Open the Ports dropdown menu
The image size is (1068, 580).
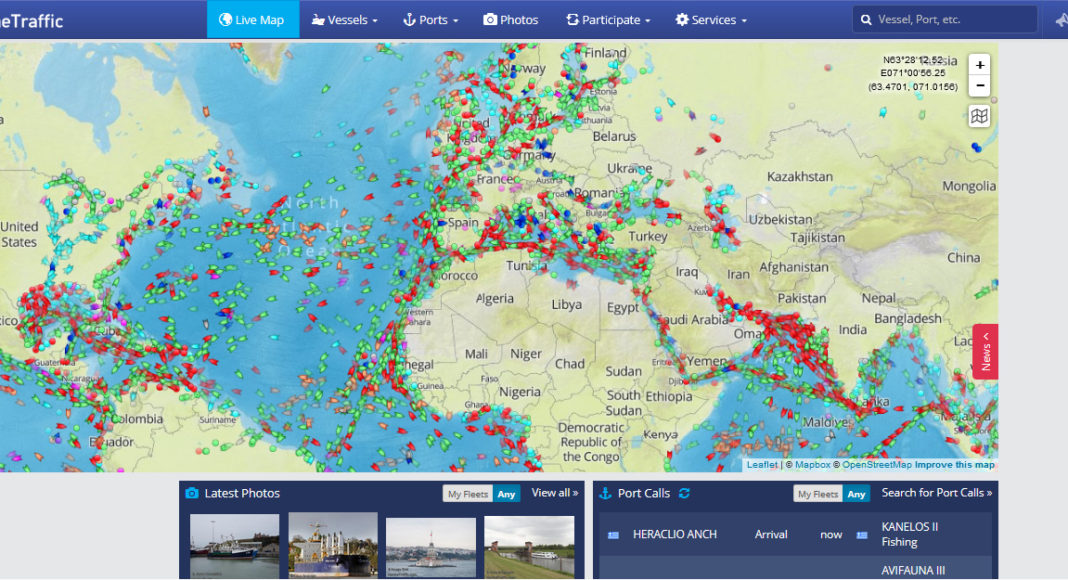(x=430, y=20)
